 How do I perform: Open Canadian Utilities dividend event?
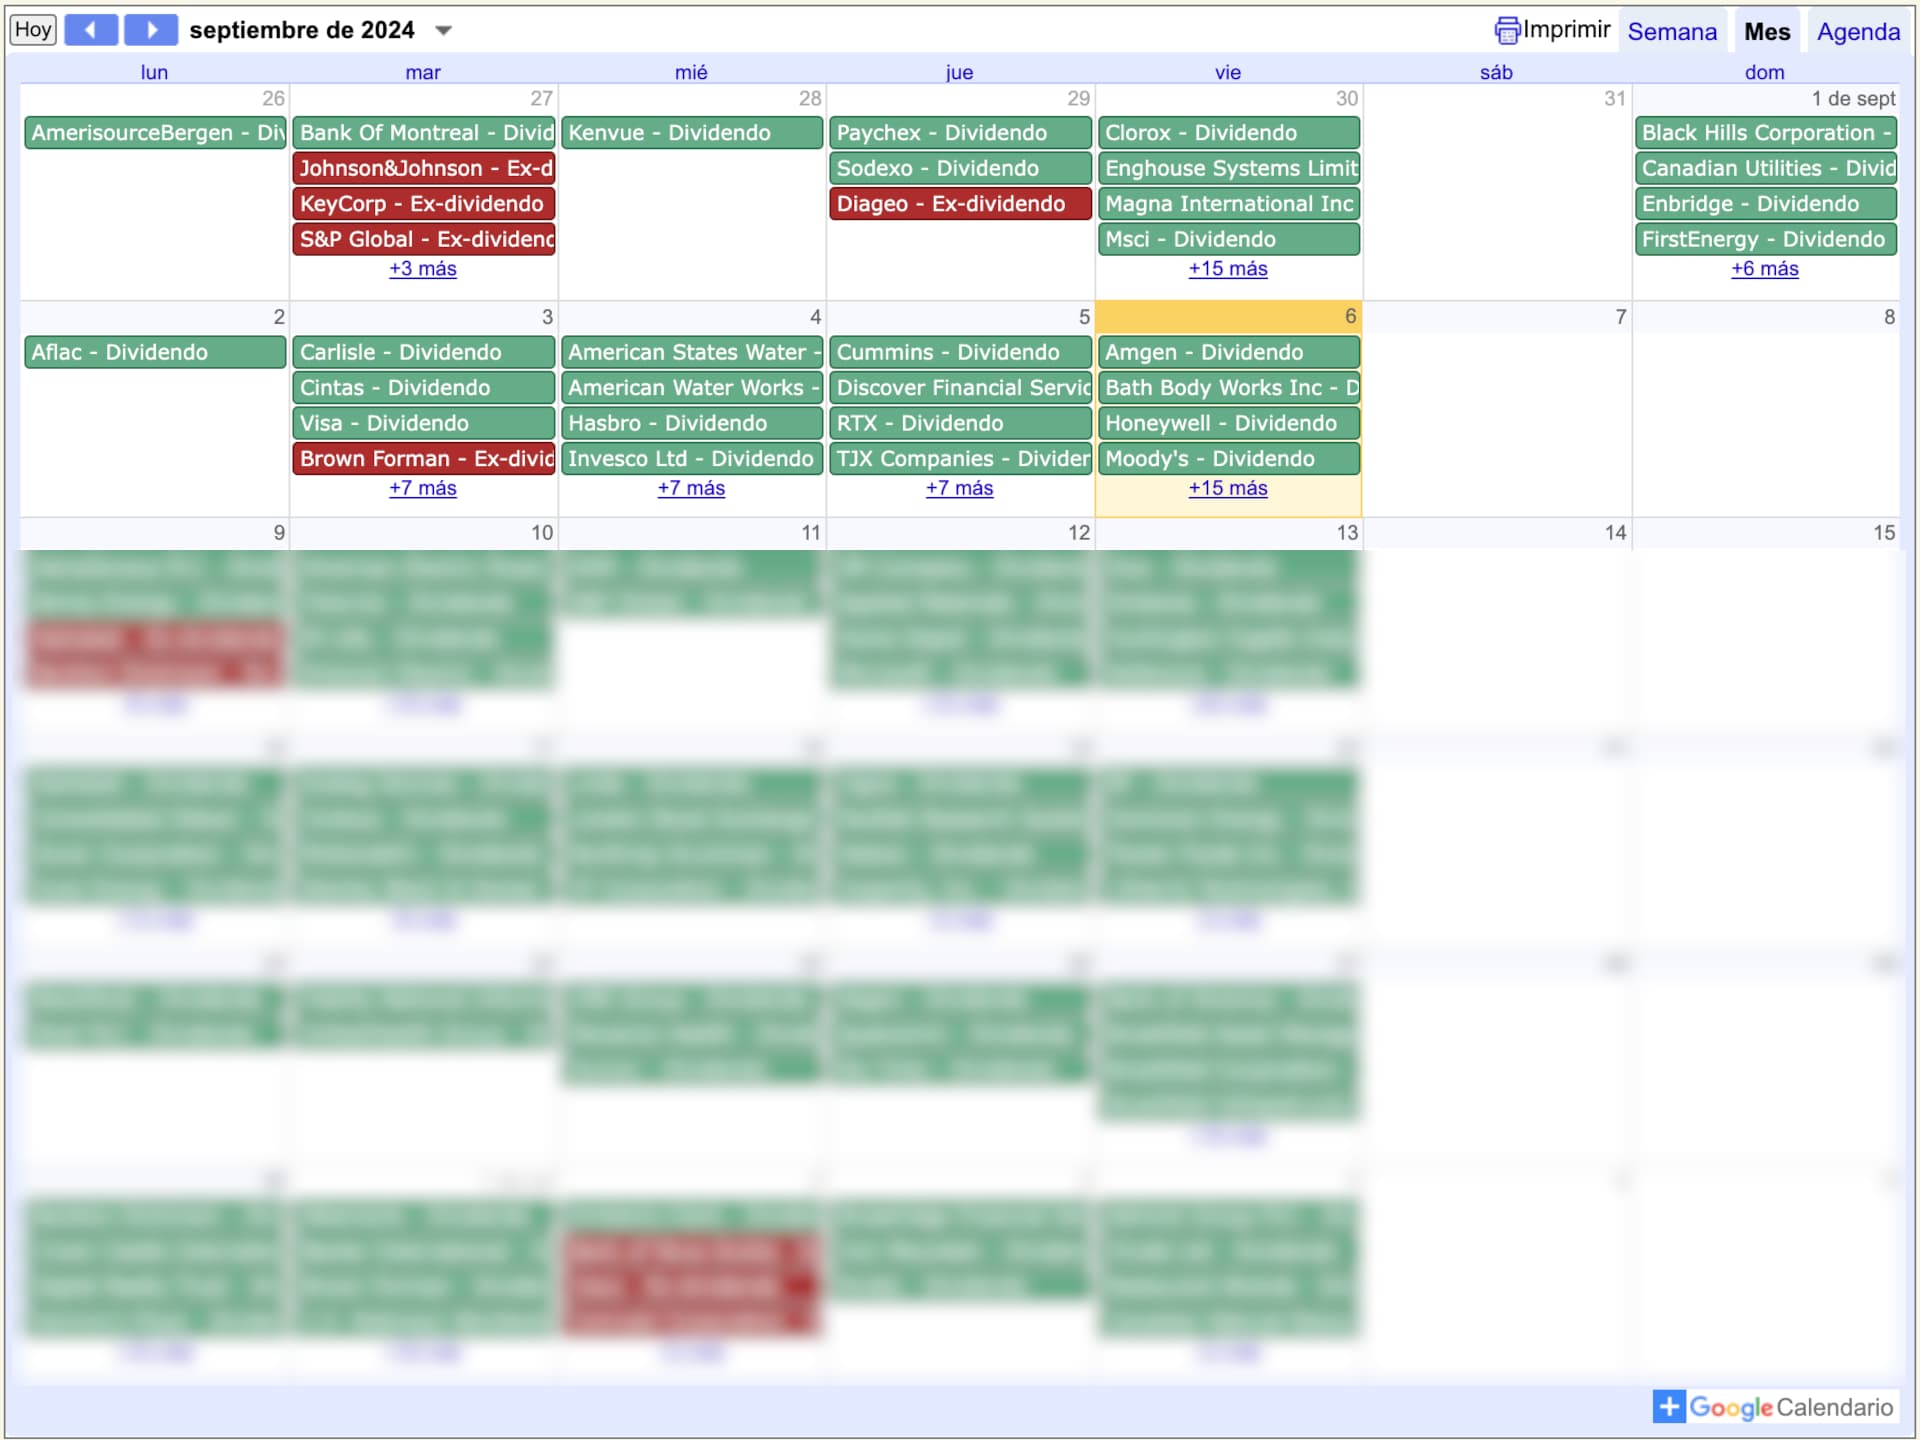point(1766,168)
